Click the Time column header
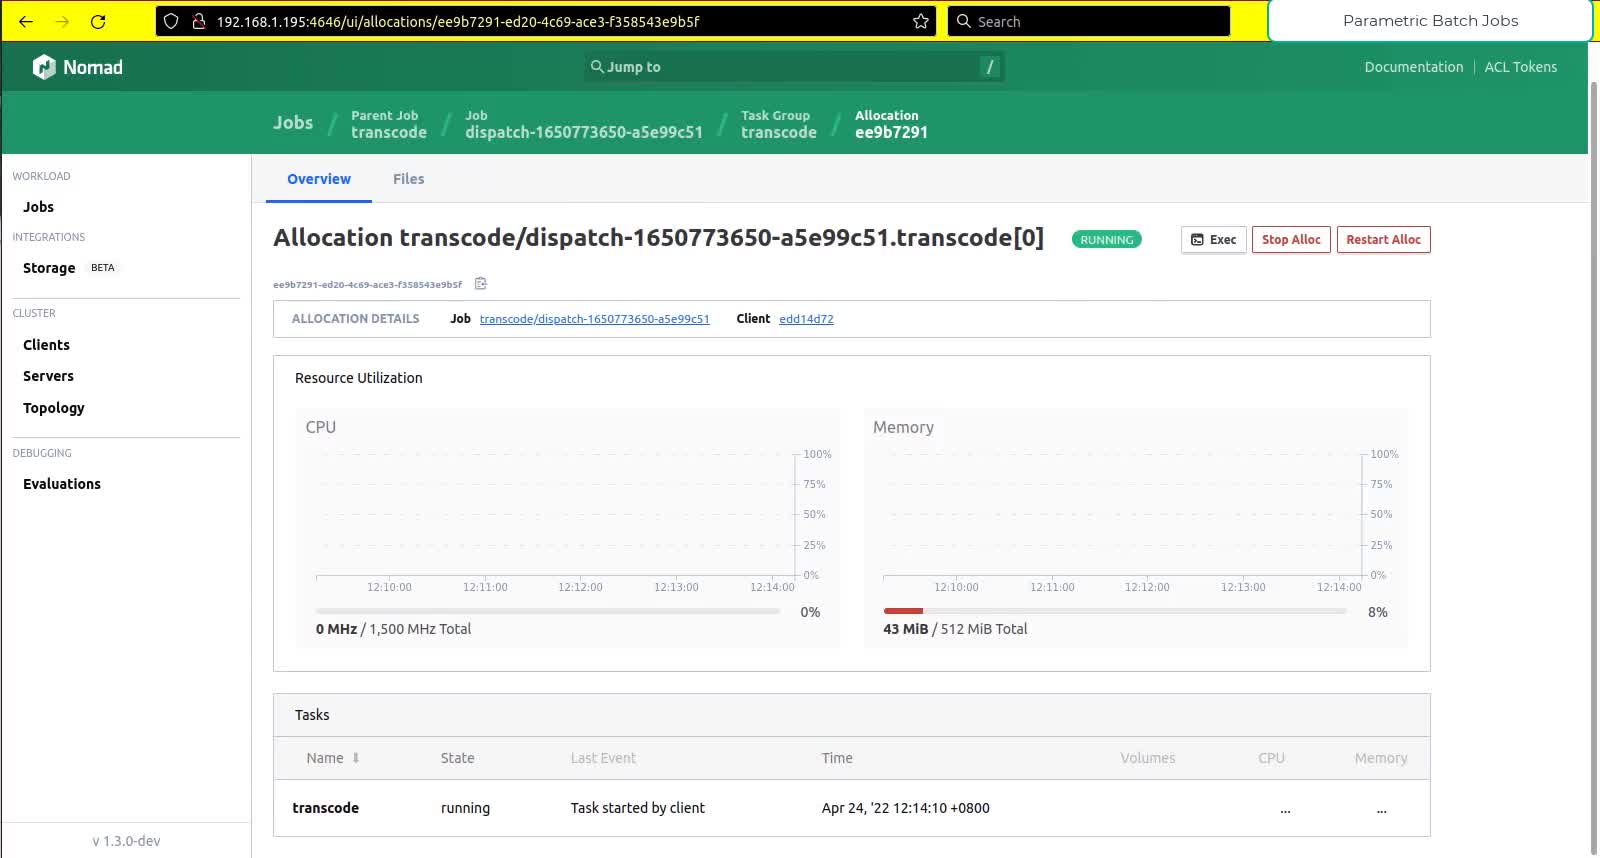Image resolution: width=1600 pixels, height=858 pixels. click(837, 758)
